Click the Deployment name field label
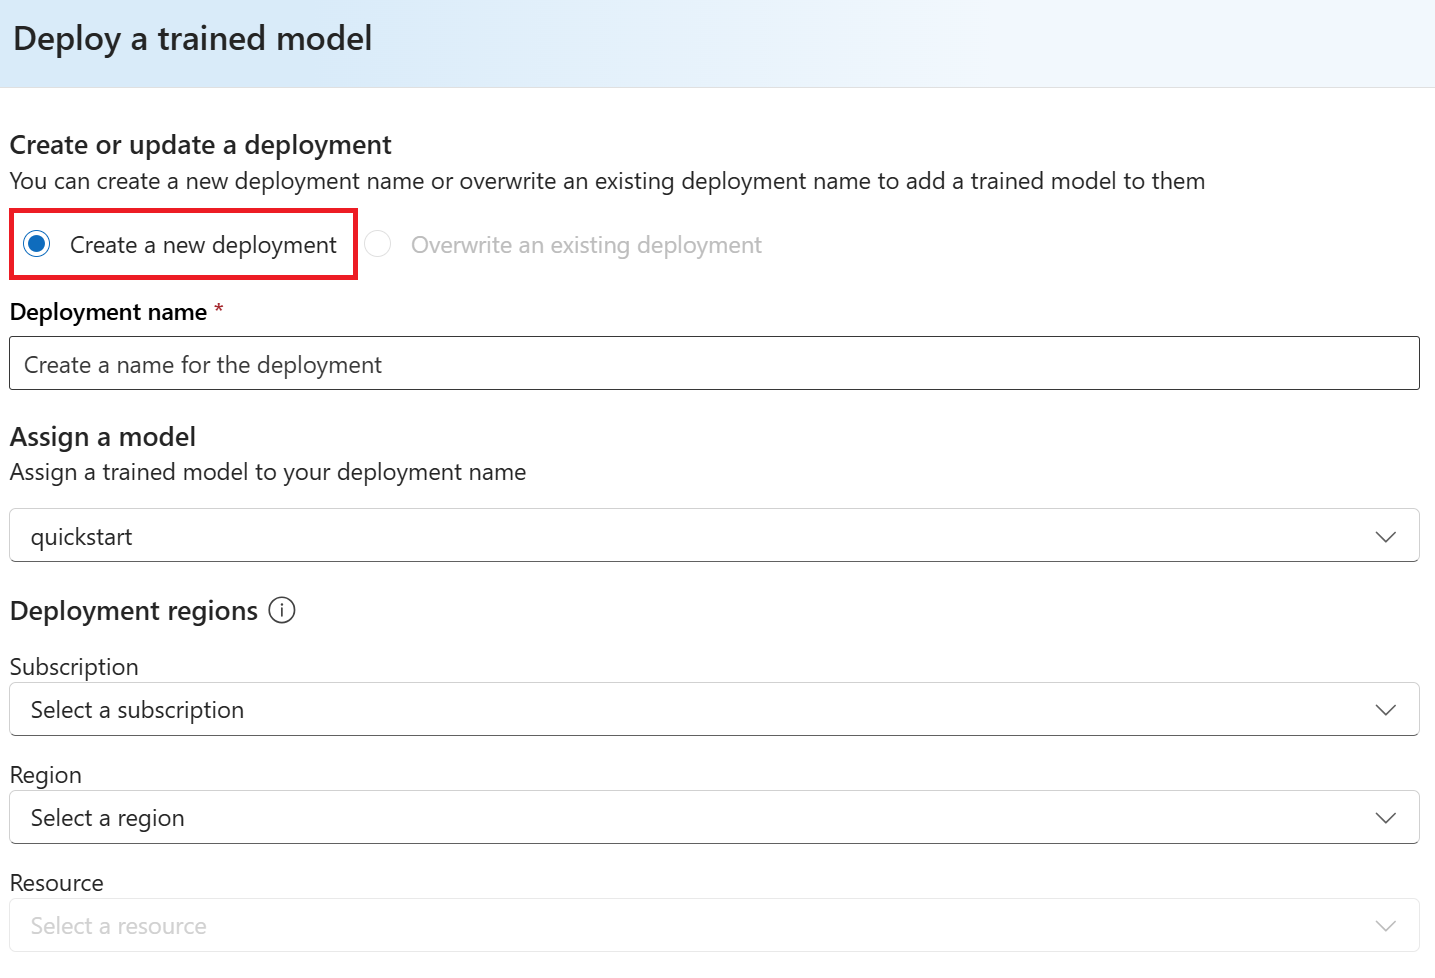The width and height of the screenshot is (1435, 978). (x=108, y=312)
